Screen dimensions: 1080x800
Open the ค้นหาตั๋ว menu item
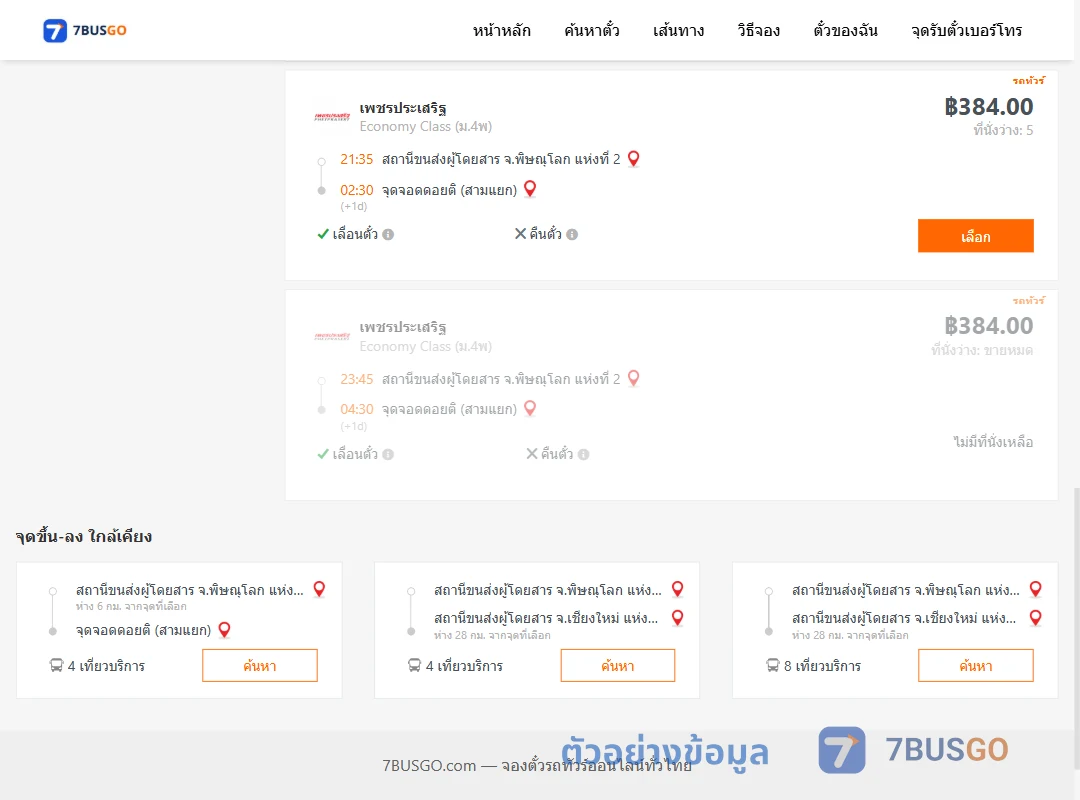tap(592, 30)
